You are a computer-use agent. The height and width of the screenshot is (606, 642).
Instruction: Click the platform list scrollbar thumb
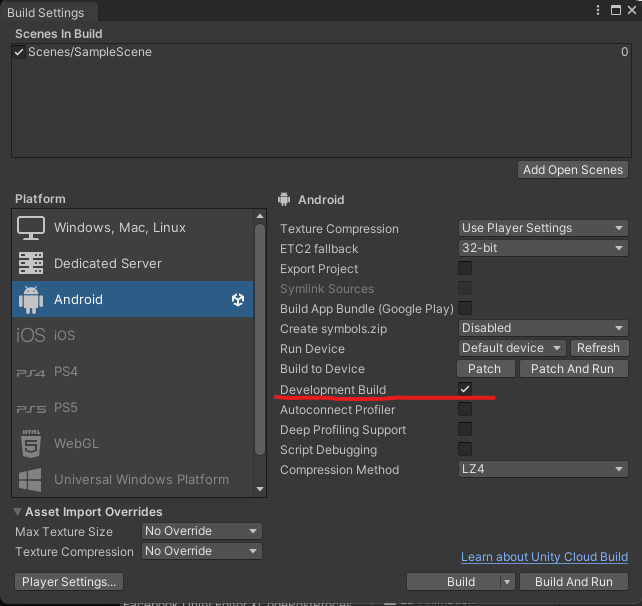click(x=260, y=339)
